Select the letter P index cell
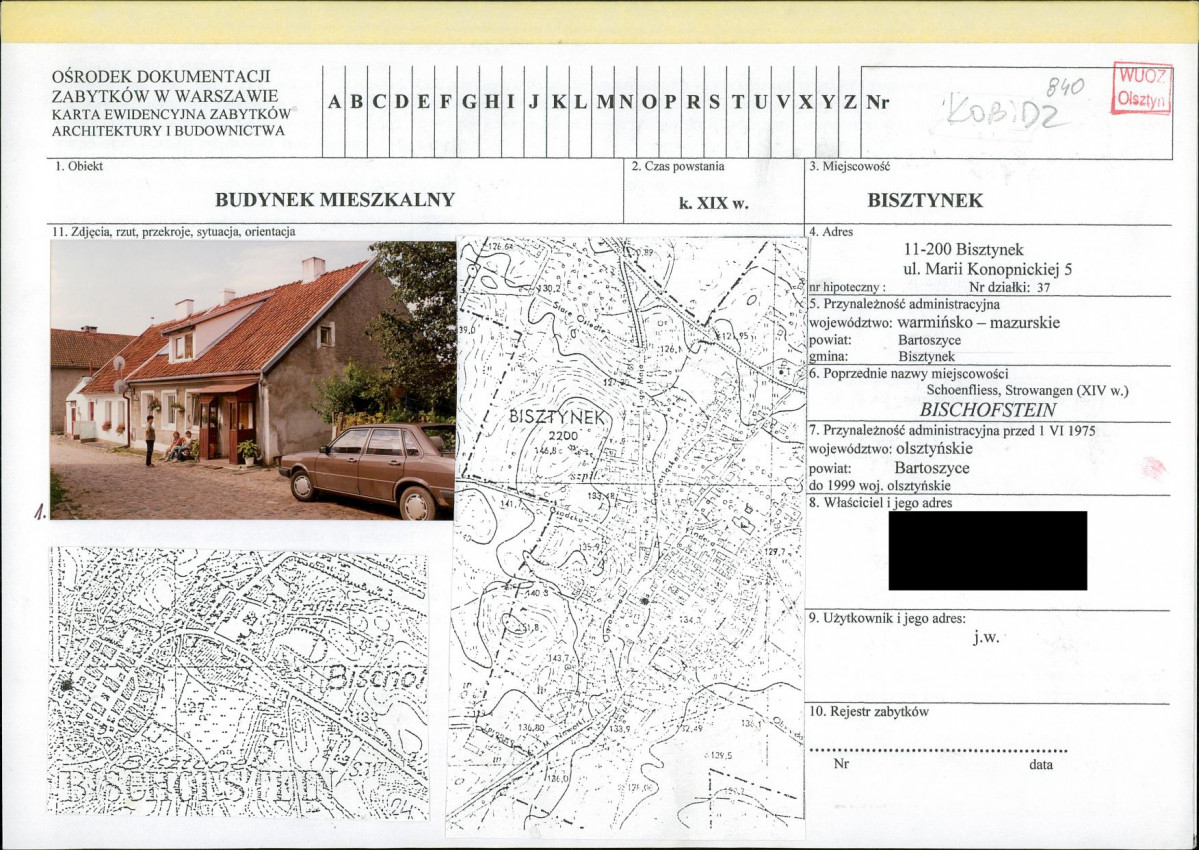Viewport: 1199px width, 850px height. [671, 102]
